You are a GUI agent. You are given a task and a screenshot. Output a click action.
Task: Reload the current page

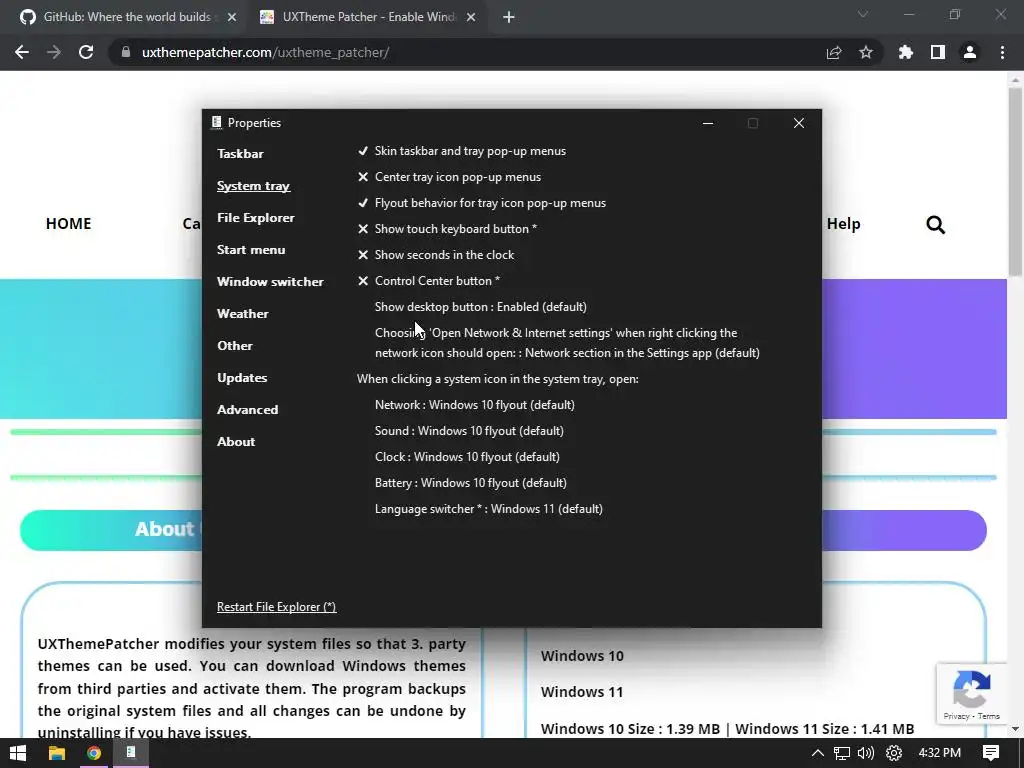(x=86, y=52)
